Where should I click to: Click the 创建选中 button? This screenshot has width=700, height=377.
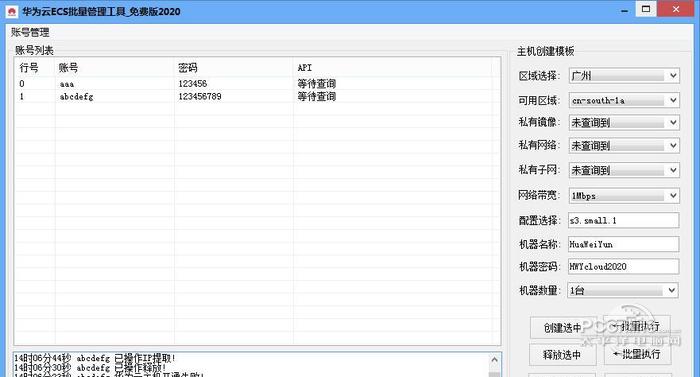[563, 328]
